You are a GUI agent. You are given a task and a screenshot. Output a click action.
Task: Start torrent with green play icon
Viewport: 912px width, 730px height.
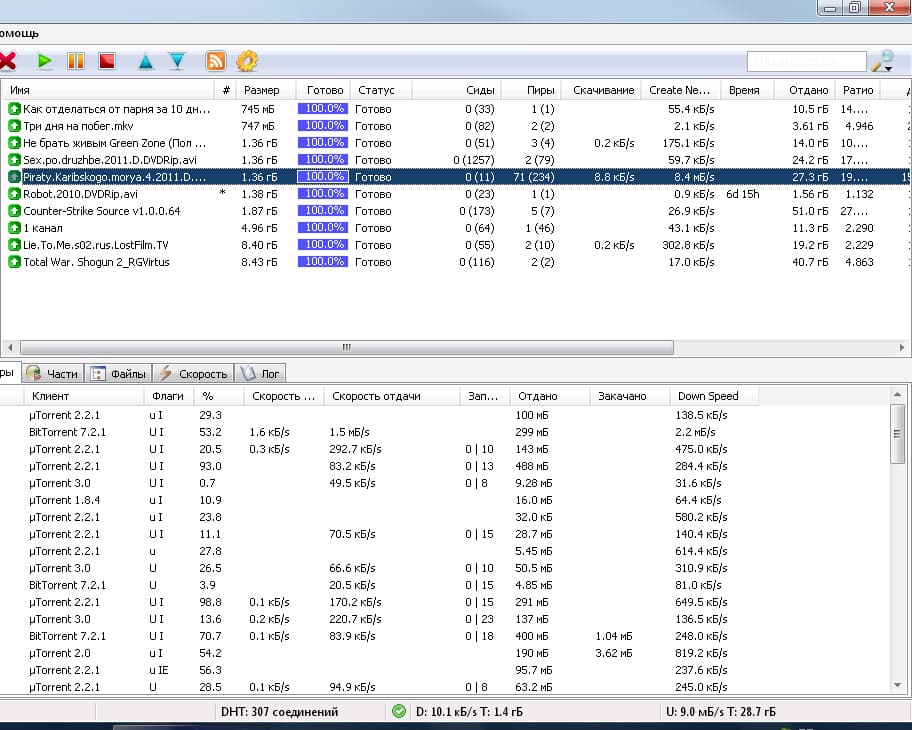click(x=45, y=61)
